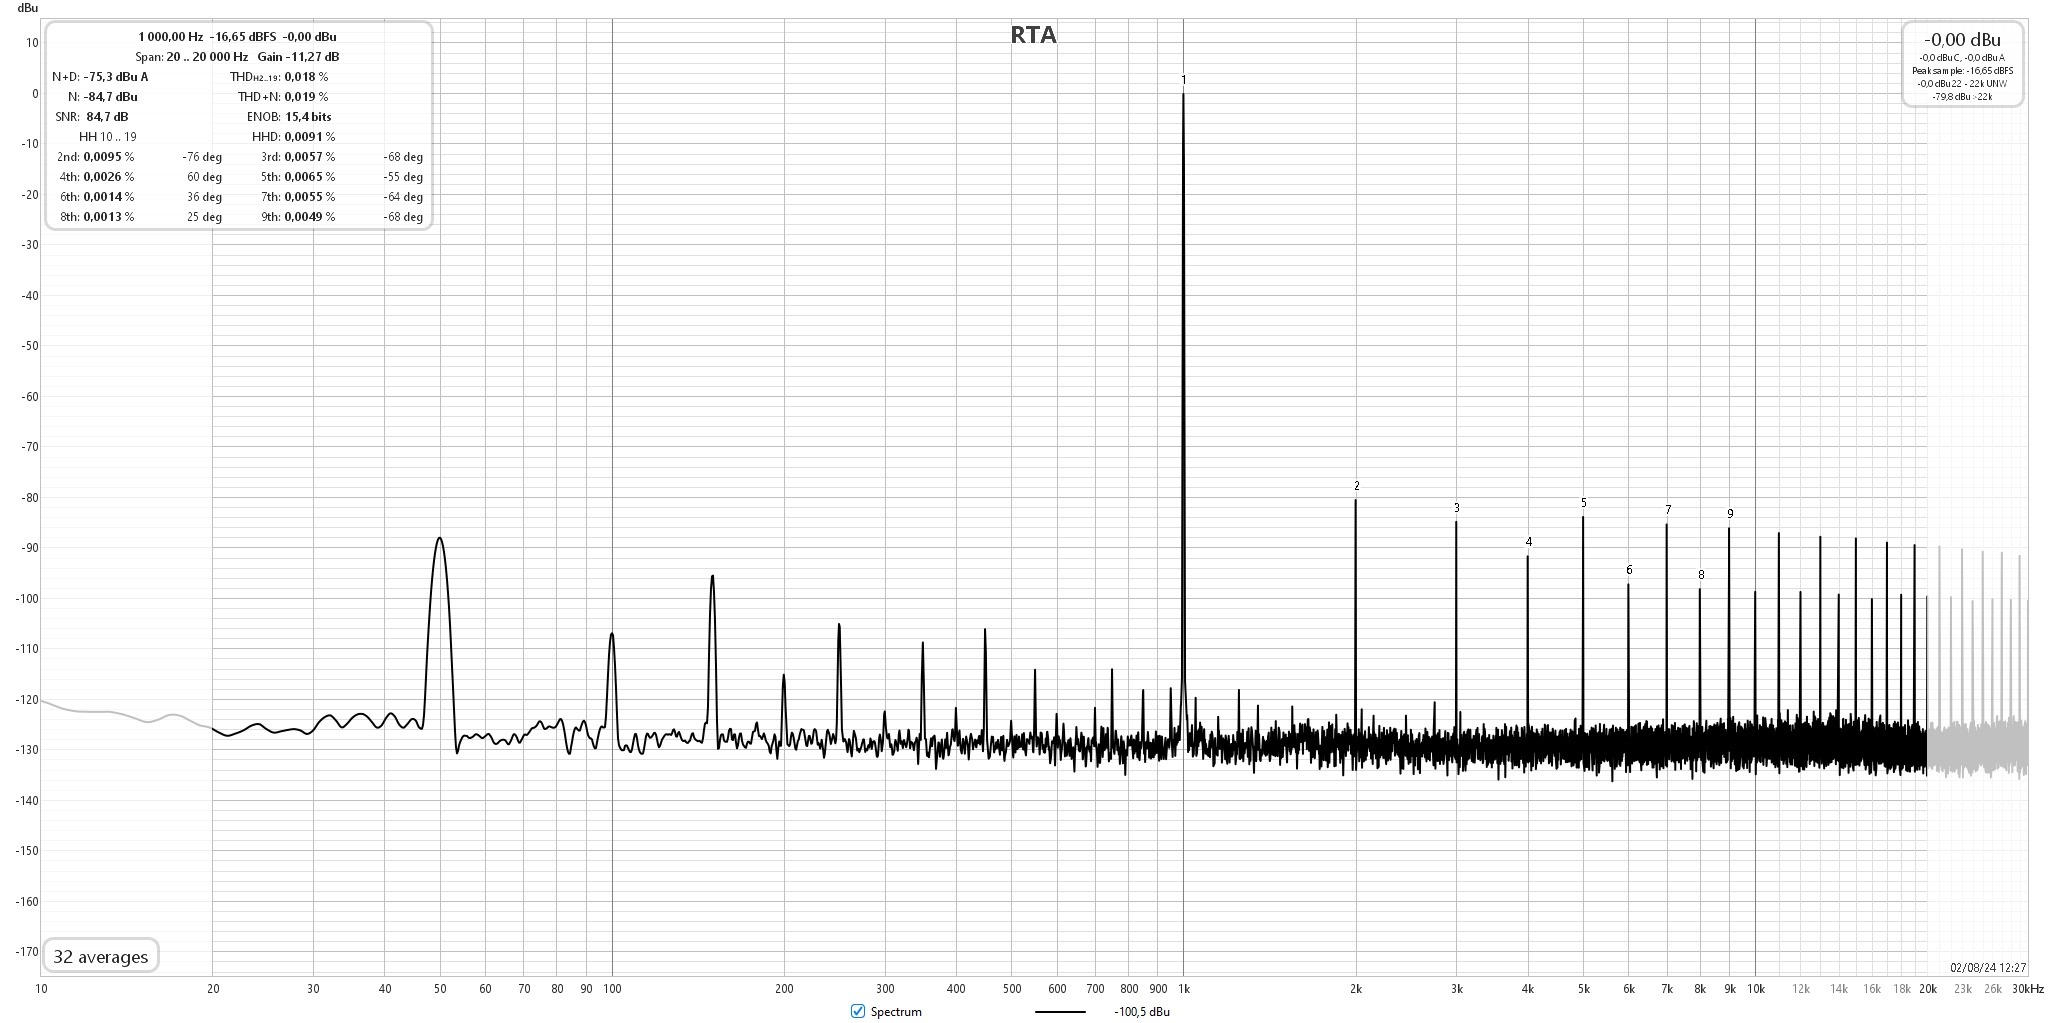Click harmonic marker 2 at 2k
2048x1023 pixels.
pos(1357,486)
